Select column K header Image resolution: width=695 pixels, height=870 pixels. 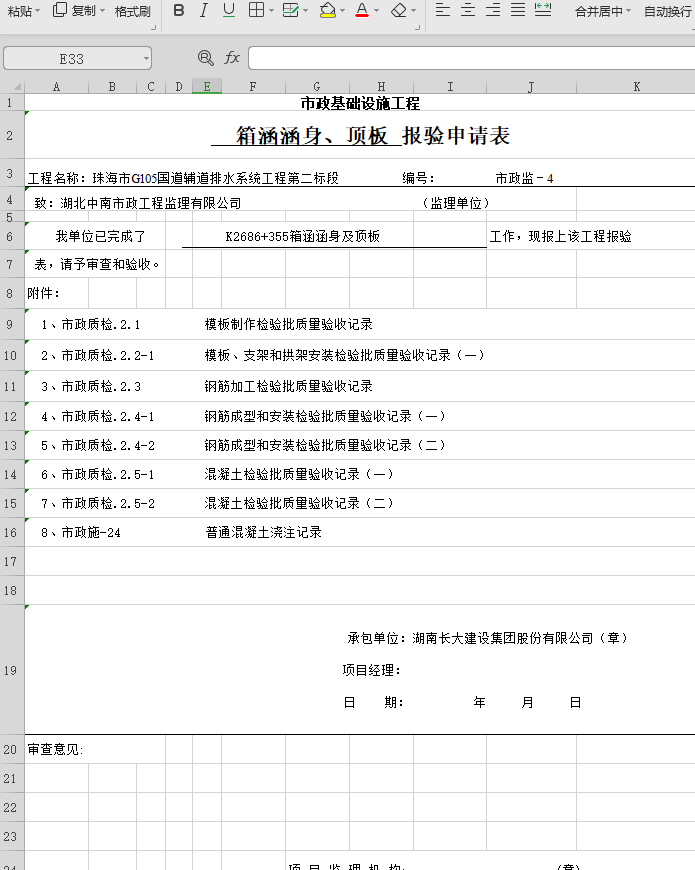coord(636,87)
